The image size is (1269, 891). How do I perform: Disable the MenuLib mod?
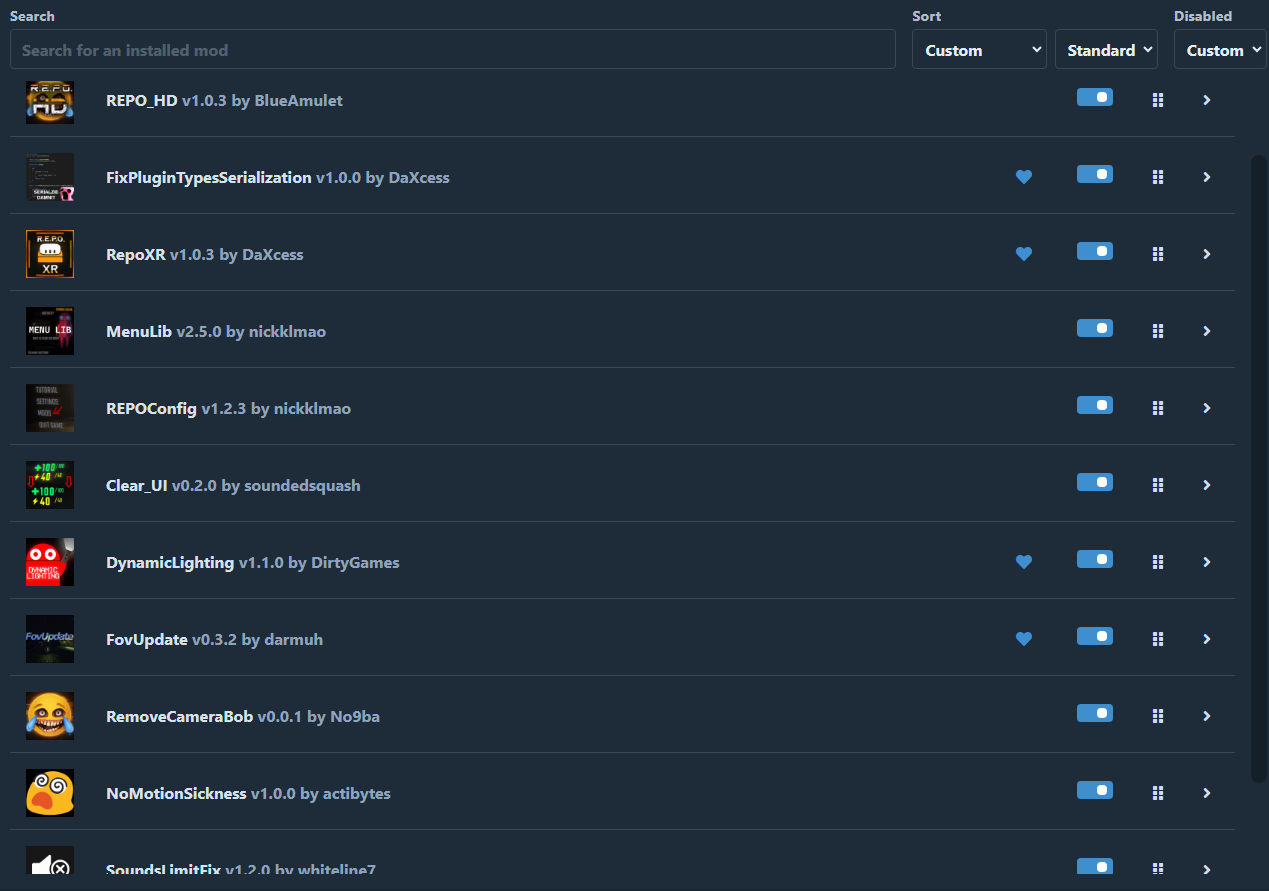pos(1095,328)
